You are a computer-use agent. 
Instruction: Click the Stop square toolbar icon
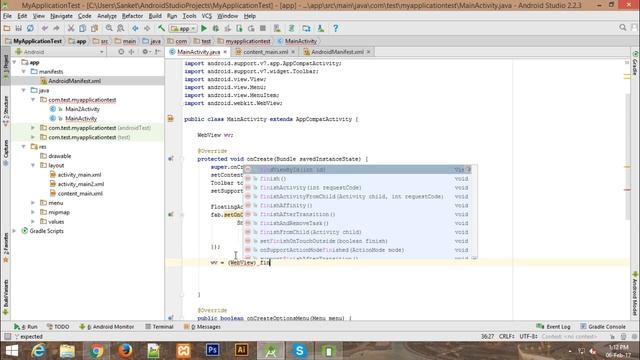(263, 28)
